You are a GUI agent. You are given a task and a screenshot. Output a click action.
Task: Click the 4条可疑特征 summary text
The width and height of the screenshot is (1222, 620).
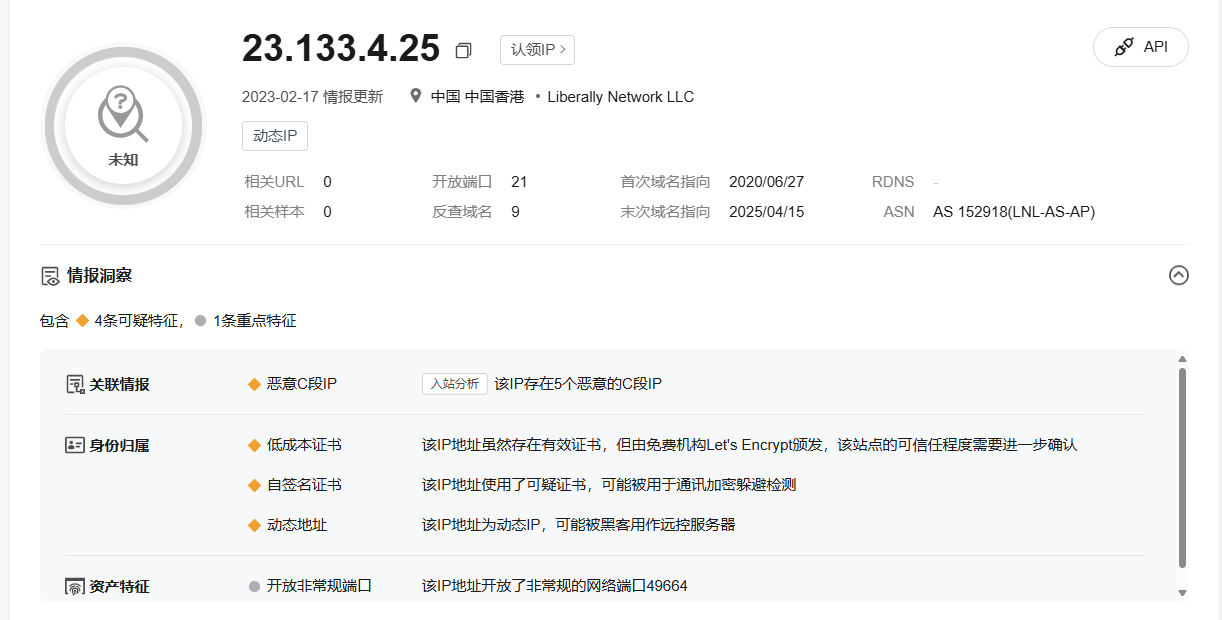(x=139, y=321)
